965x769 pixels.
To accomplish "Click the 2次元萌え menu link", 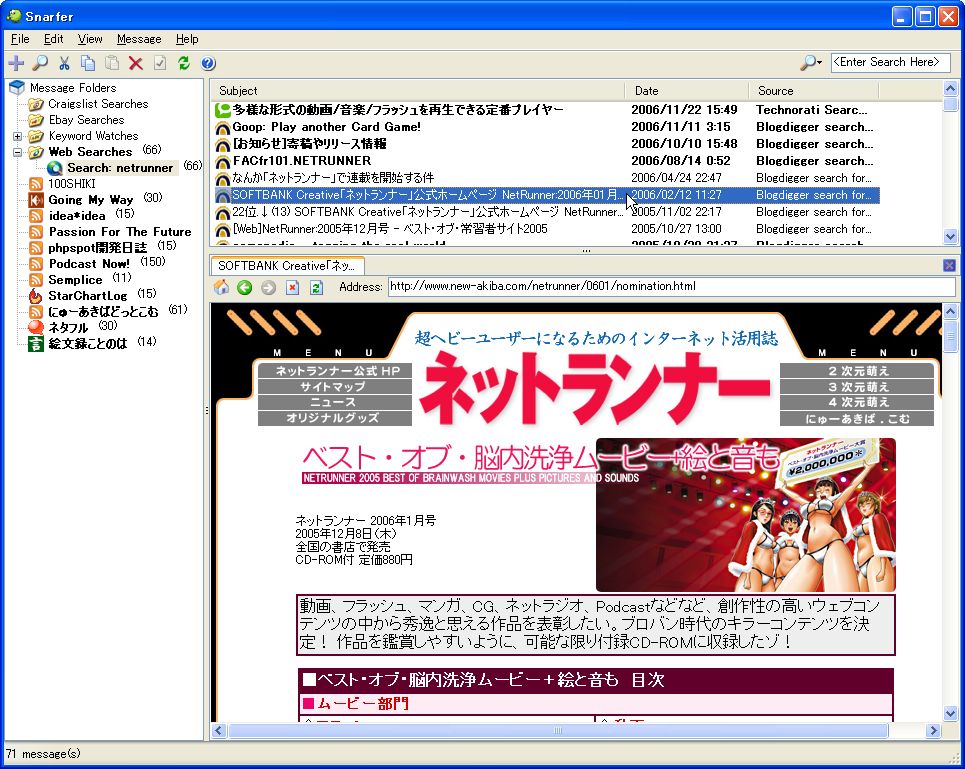I will [857, 371].
